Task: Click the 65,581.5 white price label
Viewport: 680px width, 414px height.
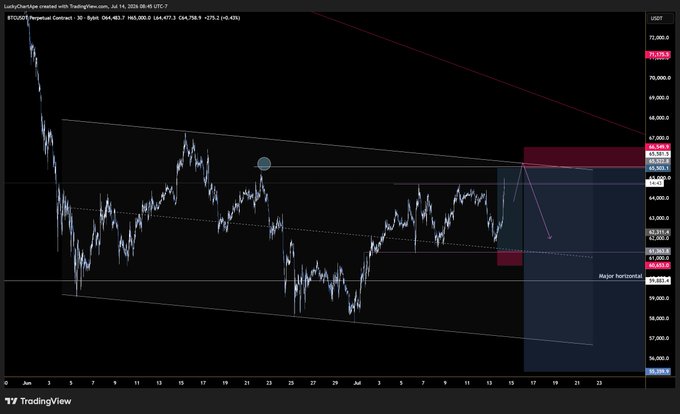Action: [x=658, y=154]
